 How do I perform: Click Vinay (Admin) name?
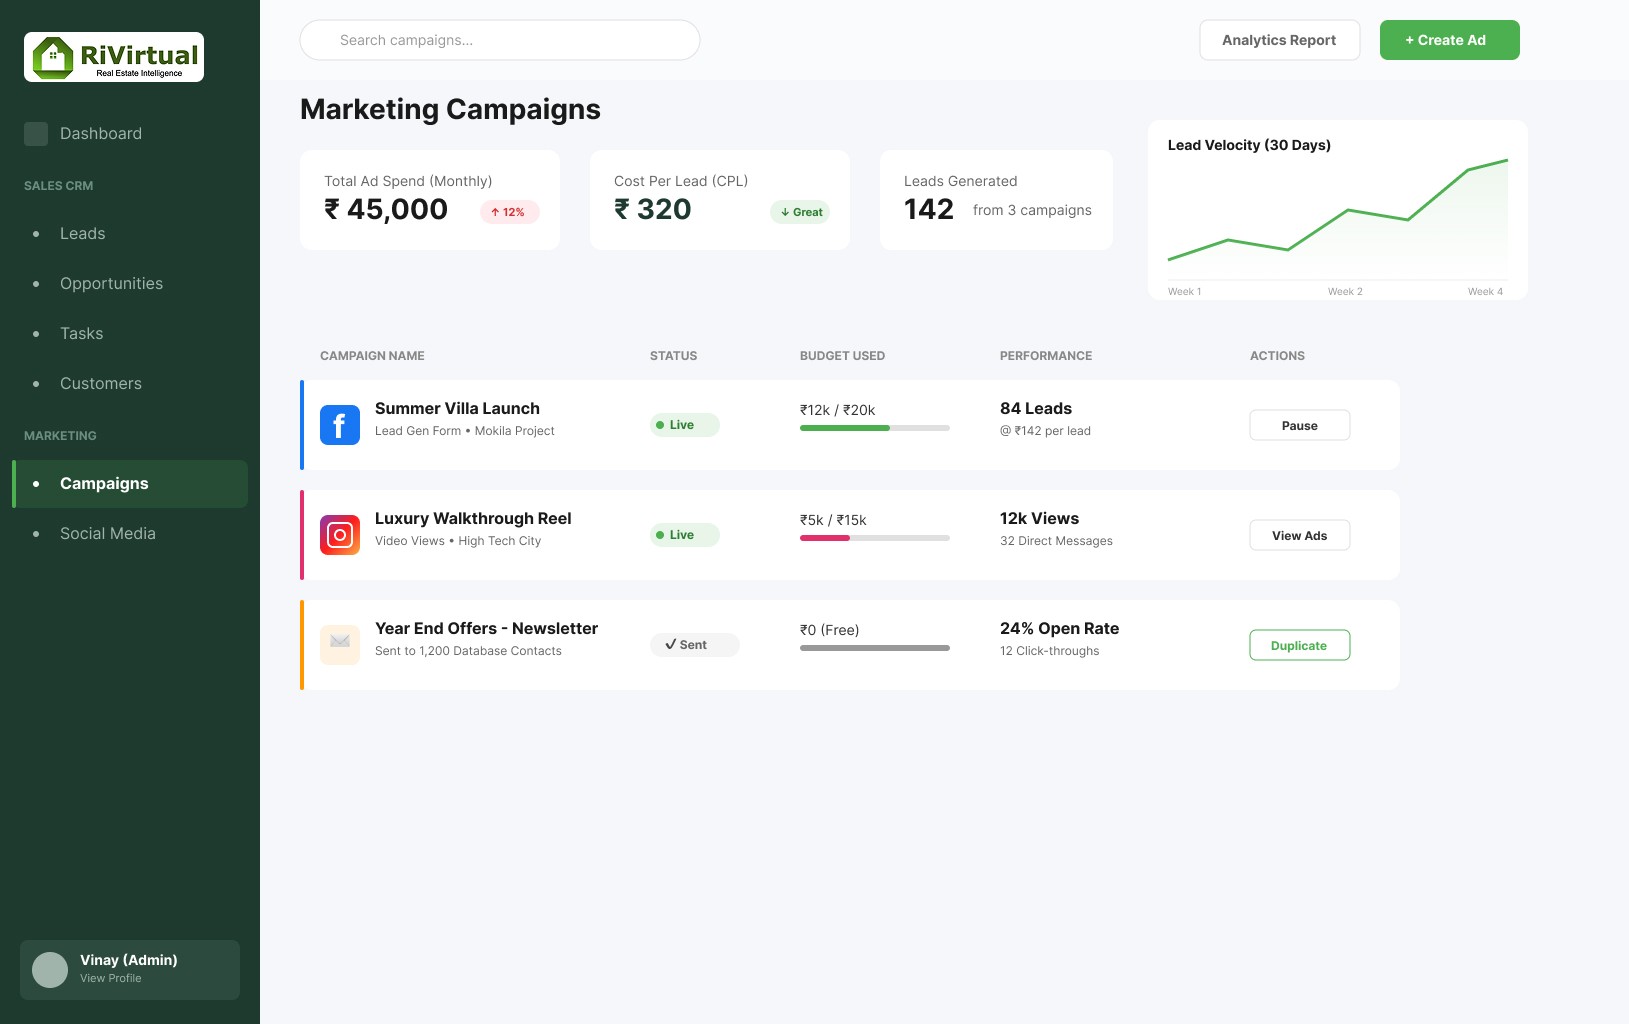tap(129, 960)
